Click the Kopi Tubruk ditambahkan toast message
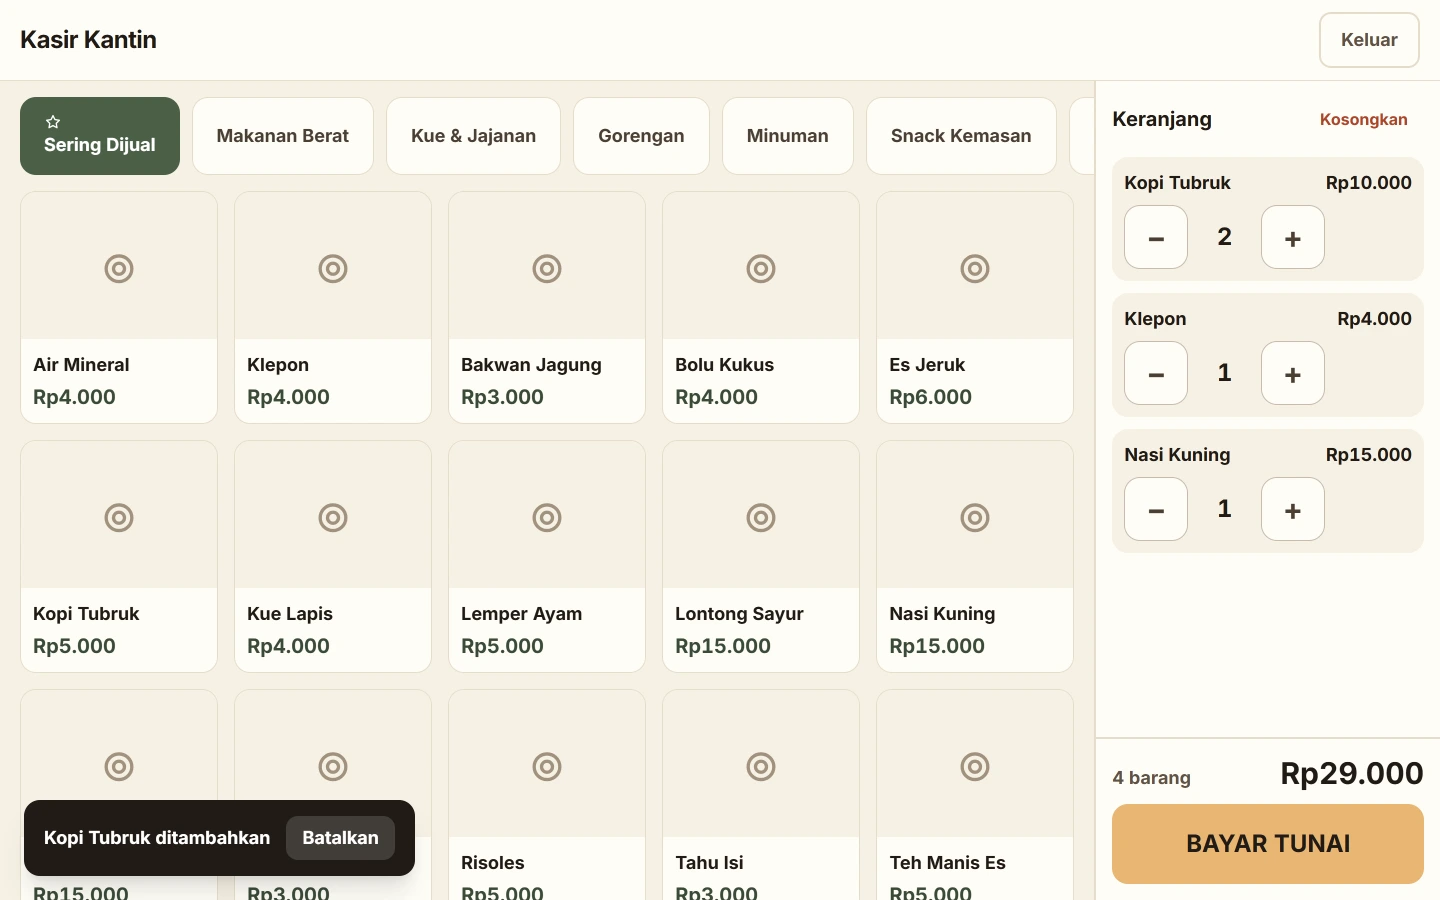 (x=157, y=838)
